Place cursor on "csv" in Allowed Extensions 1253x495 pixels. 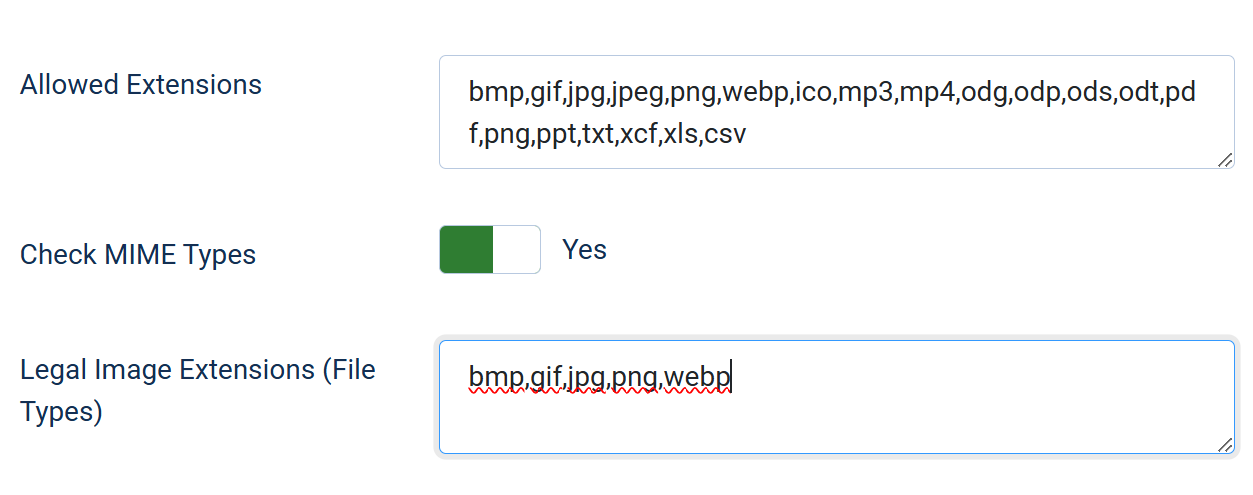(725, 133)
